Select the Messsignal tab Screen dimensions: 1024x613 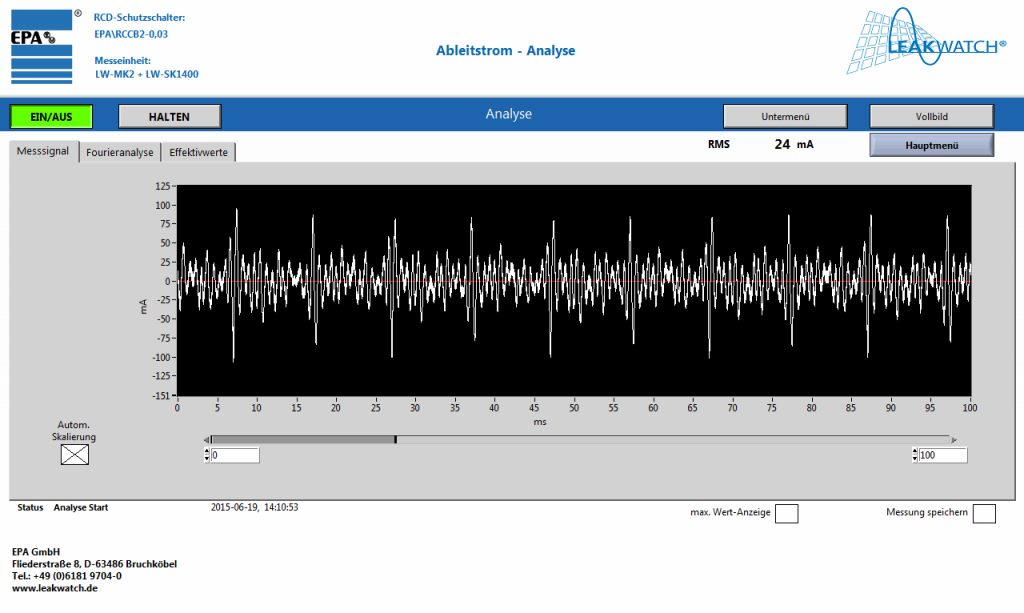tap(41, 152)
